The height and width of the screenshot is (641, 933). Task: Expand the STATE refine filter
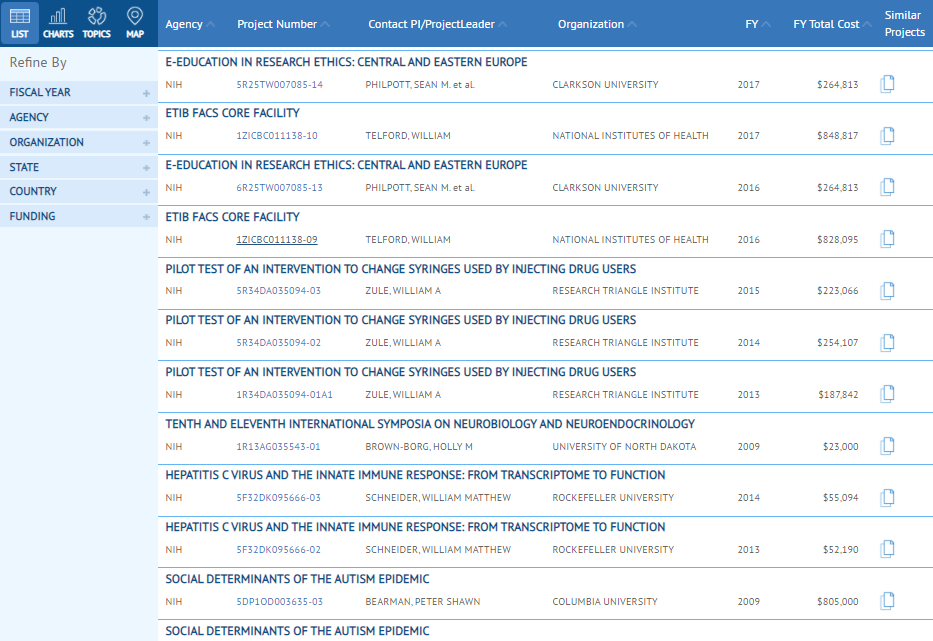coord(79,167)
